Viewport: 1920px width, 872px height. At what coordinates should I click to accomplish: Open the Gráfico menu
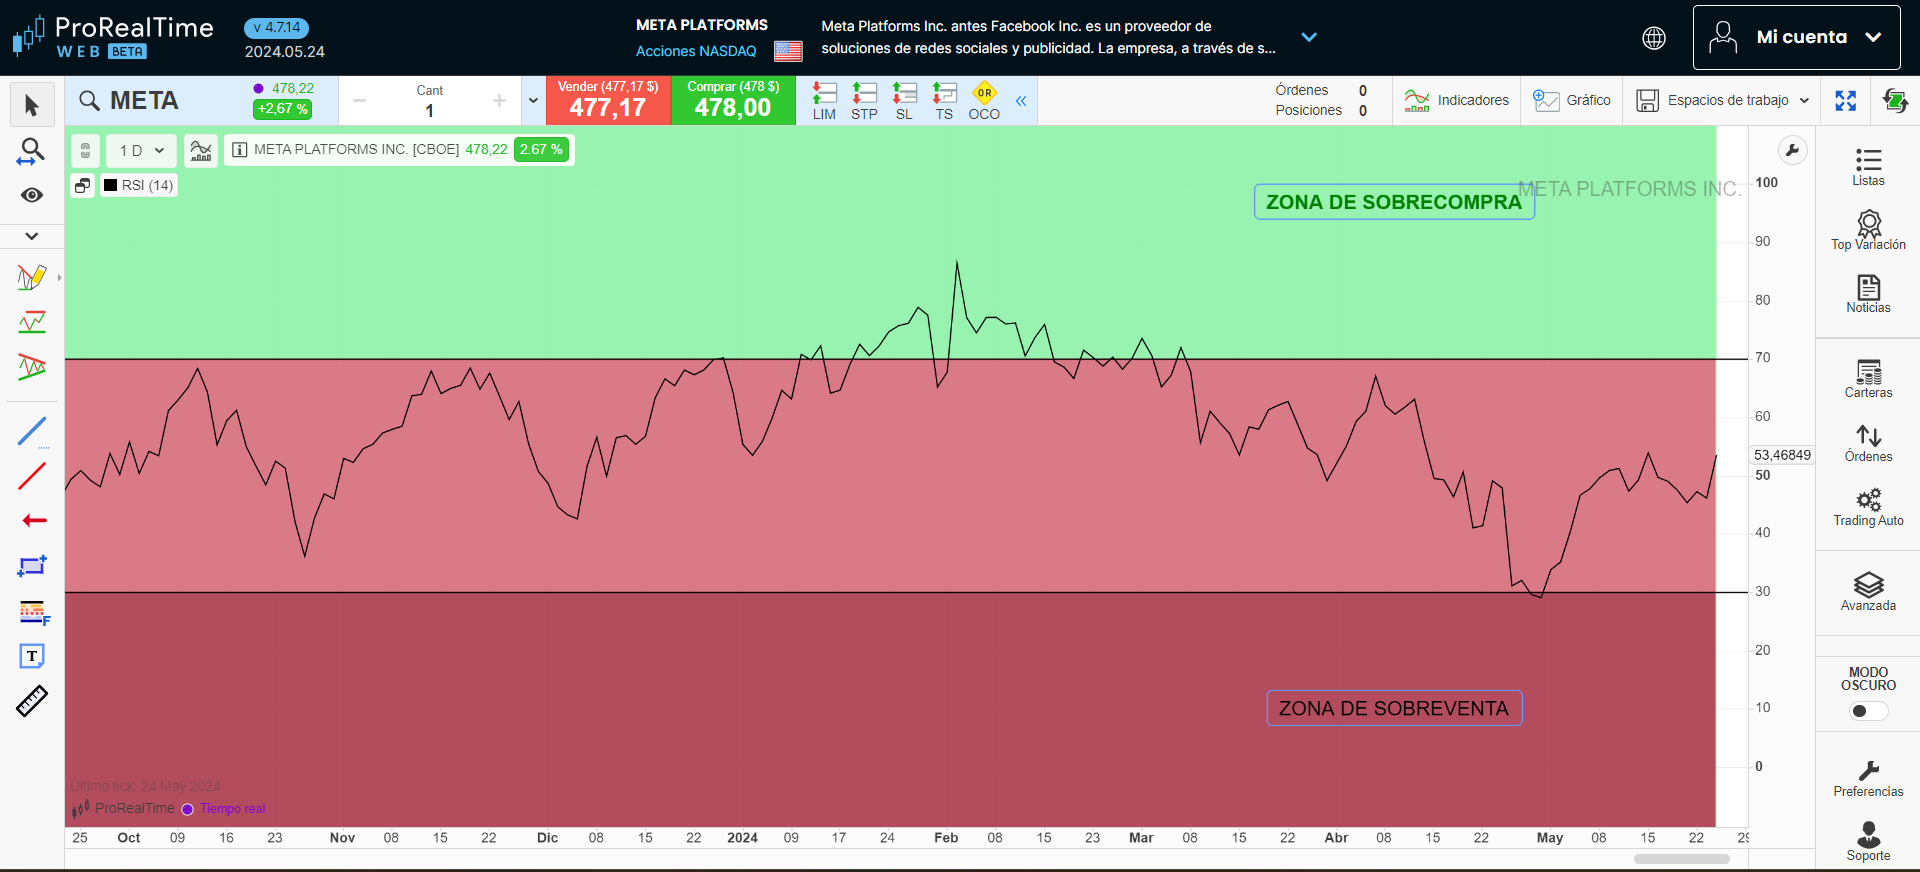(x=1572, y=100)
